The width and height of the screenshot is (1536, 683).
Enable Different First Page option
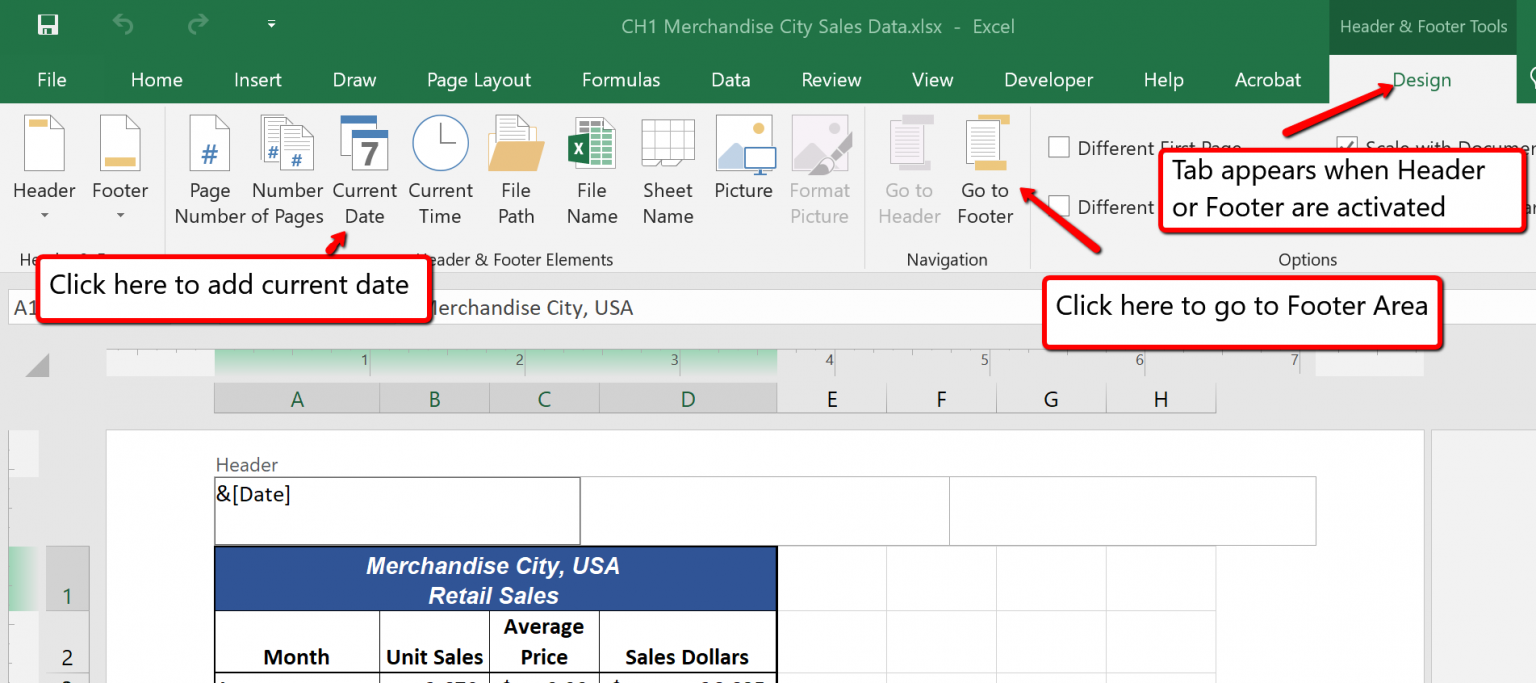click(1059, 146)
